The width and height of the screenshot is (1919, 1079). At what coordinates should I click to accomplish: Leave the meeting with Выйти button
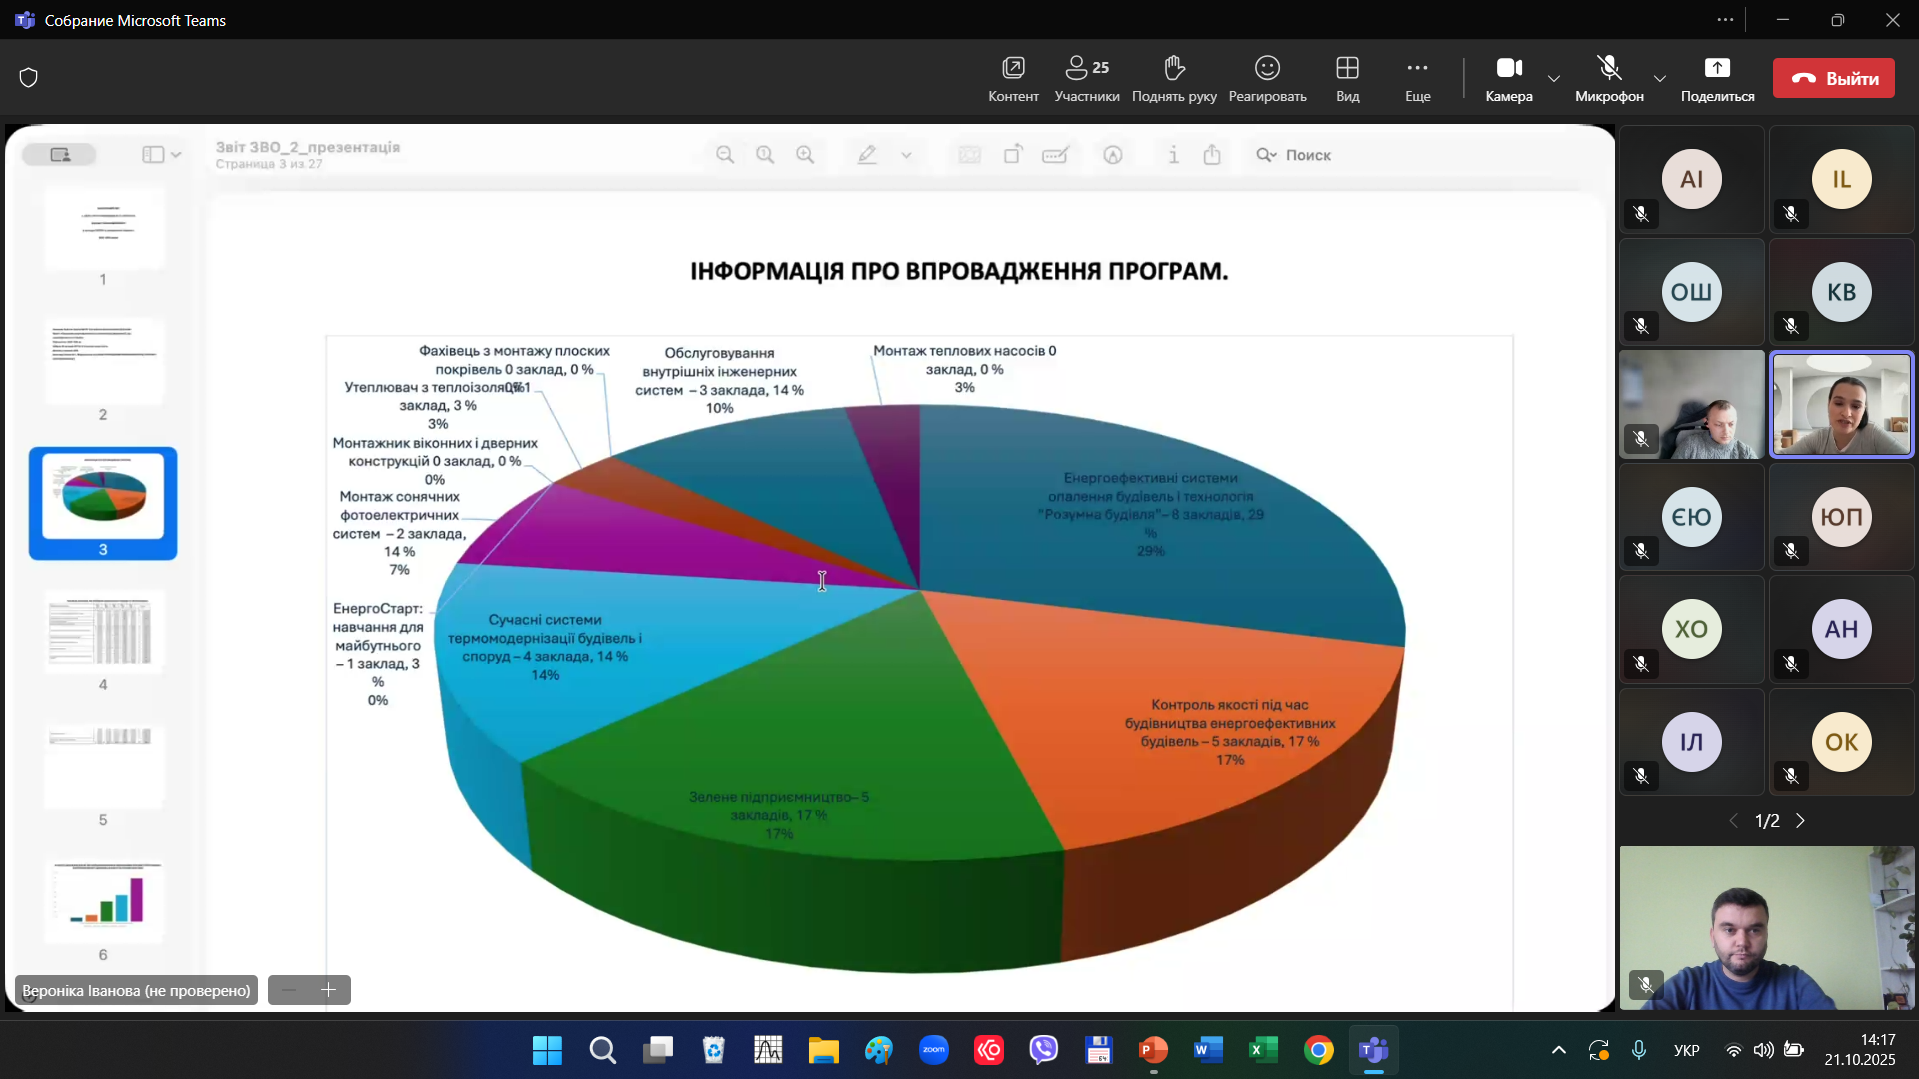1833,78
